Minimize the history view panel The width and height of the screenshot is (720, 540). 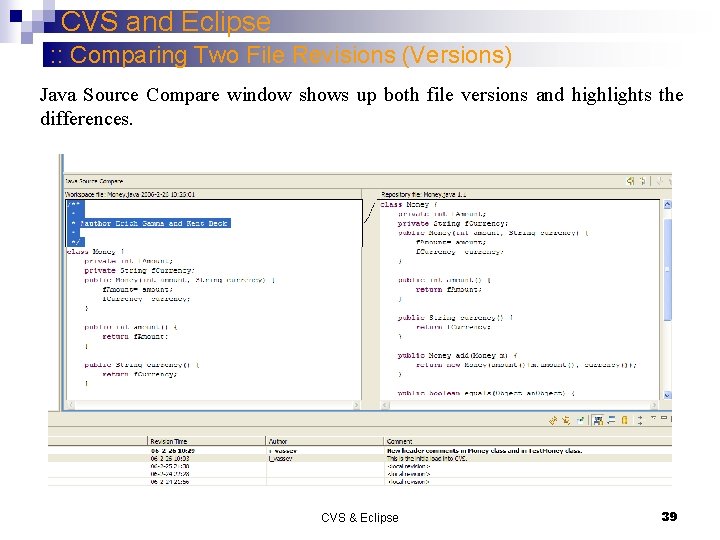pos(664,418)
